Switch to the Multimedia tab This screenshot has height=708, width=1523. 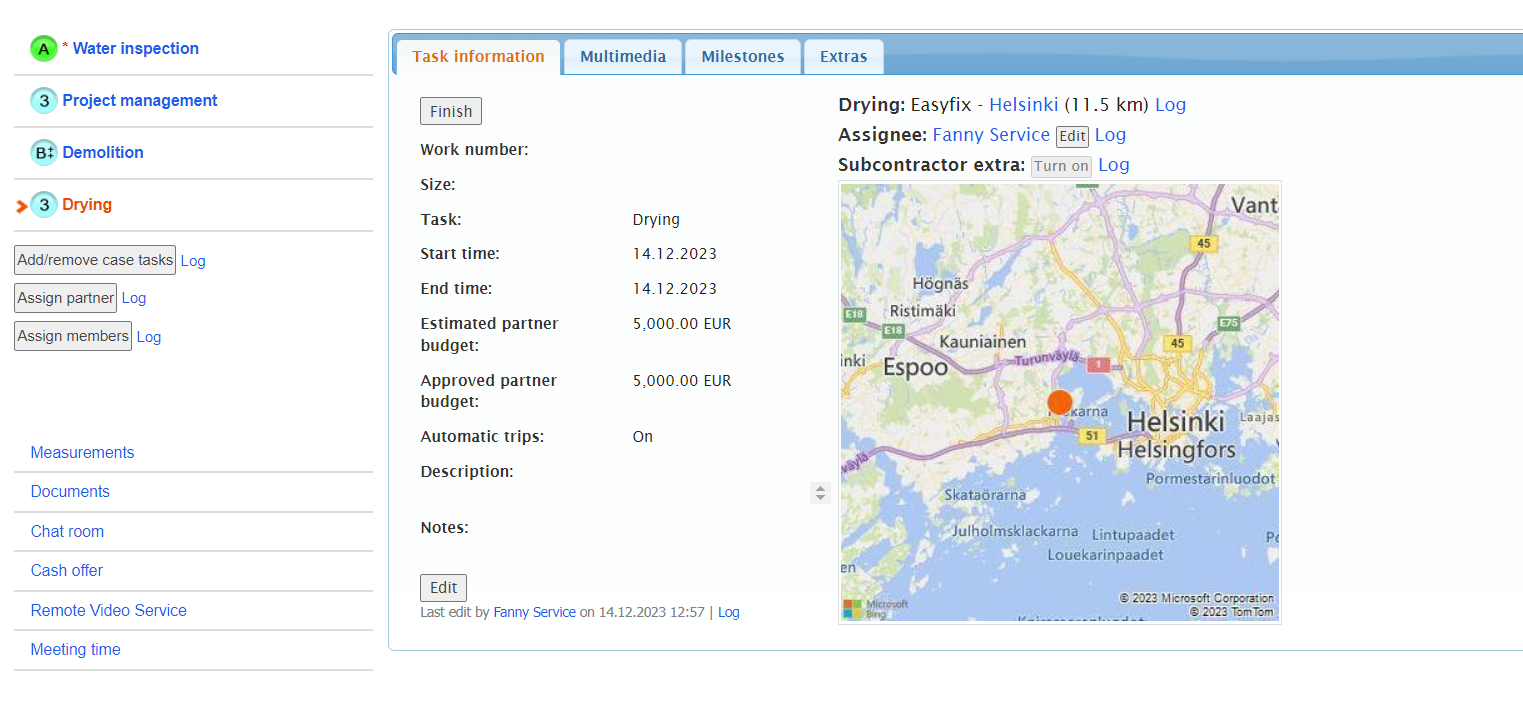click(x=622, y=57)
